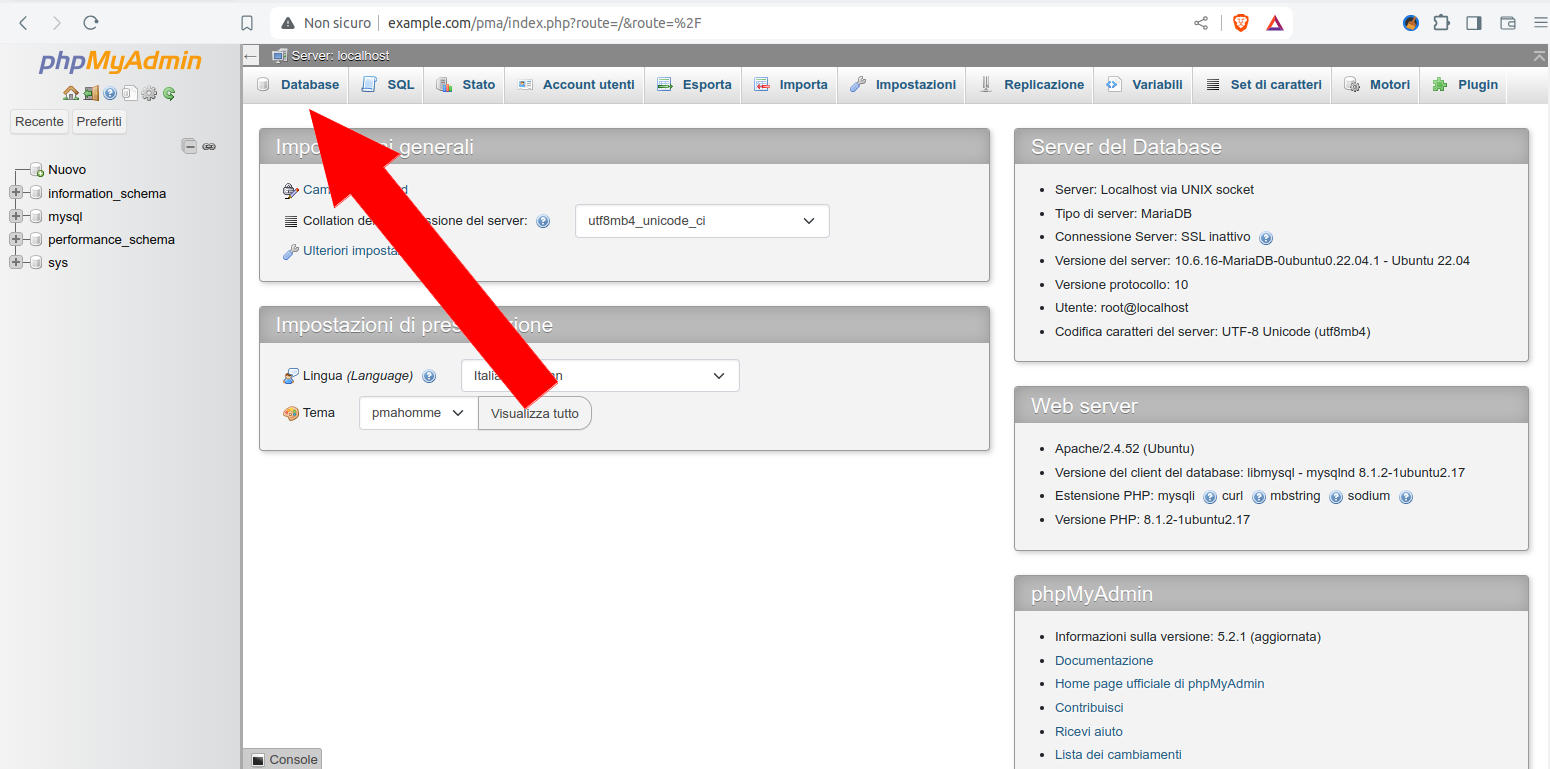The width and height of the screenshot is (1550, 769).
Task: Open the Documentazione link
Action: click(1104, 660)
